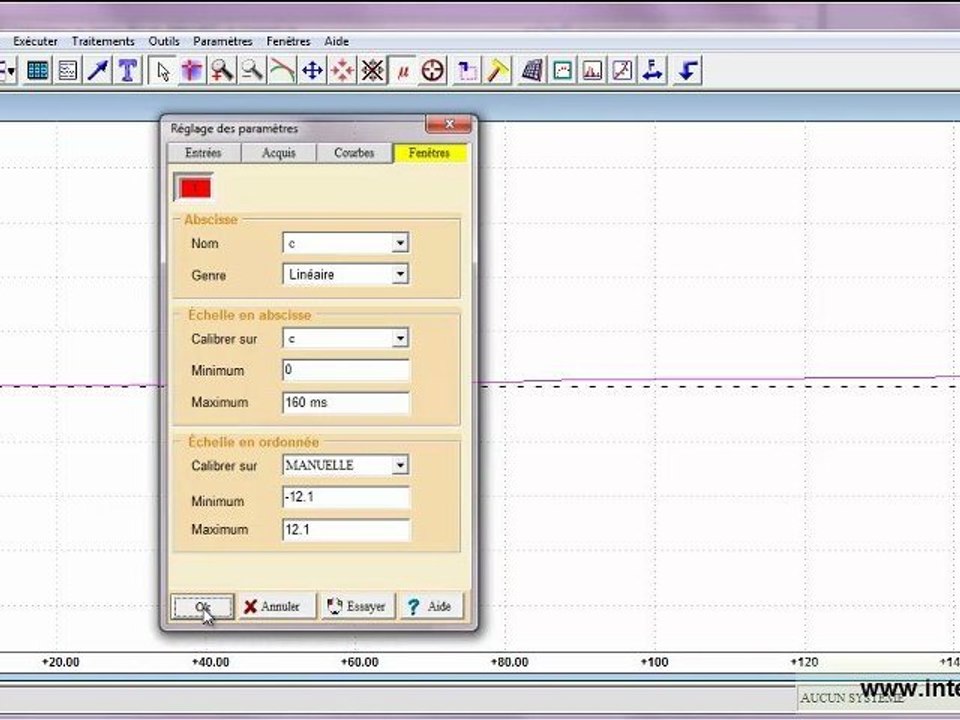Viewport: 960px width, 720px height.
Task: Click the Annuler button
Action: (276, 607)
